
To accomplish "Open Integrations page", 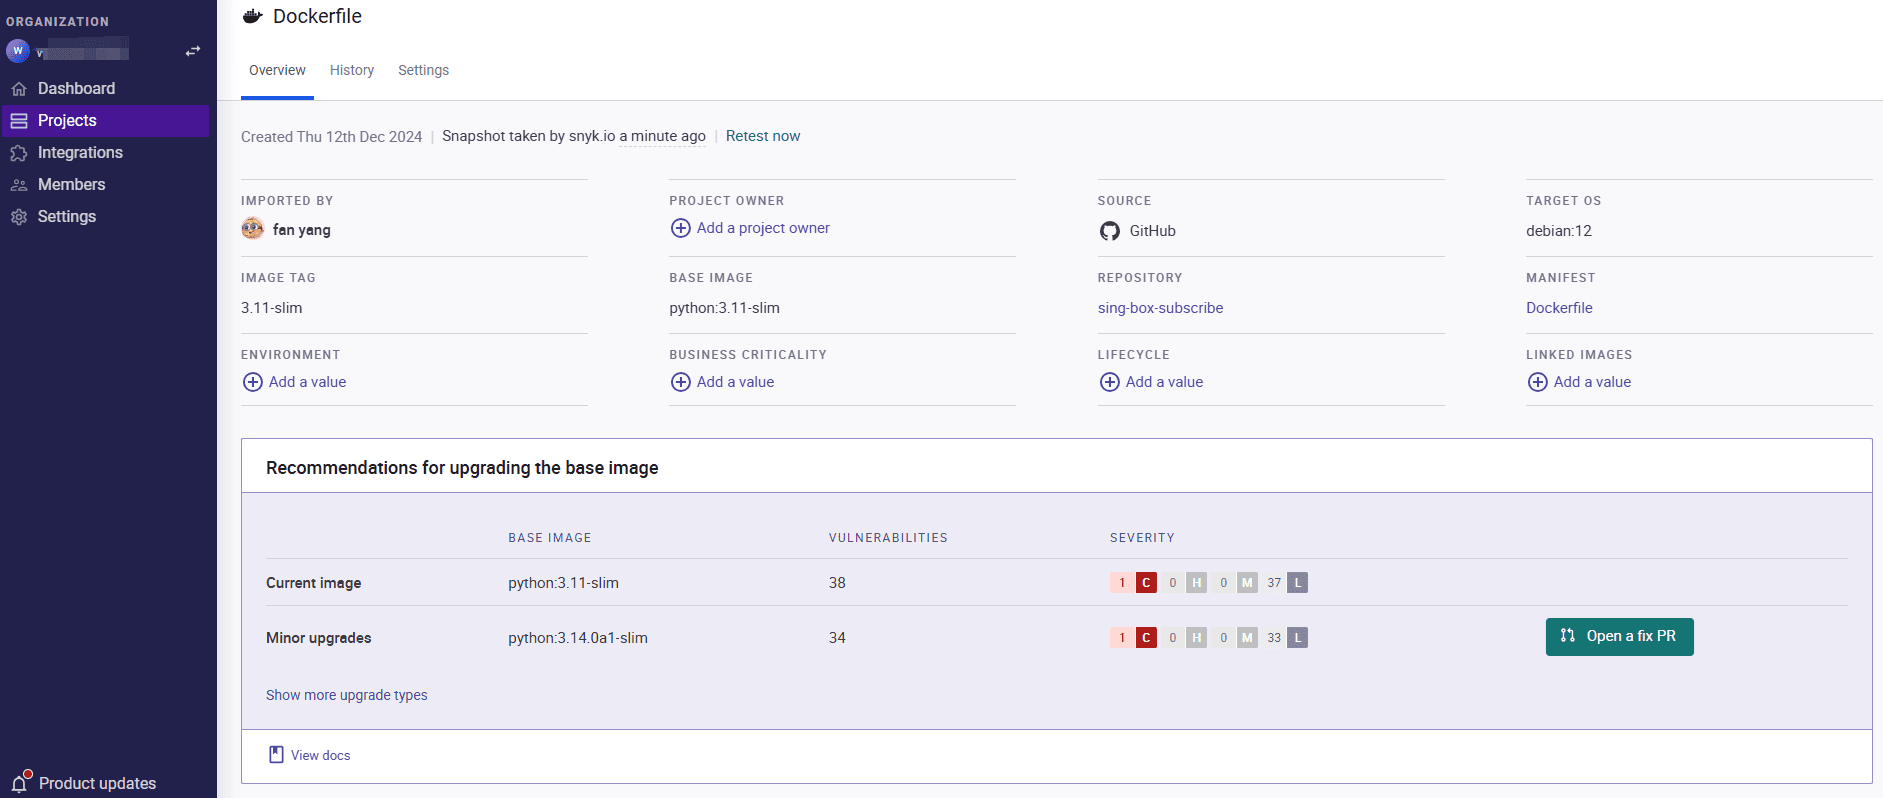I will 106,153.
